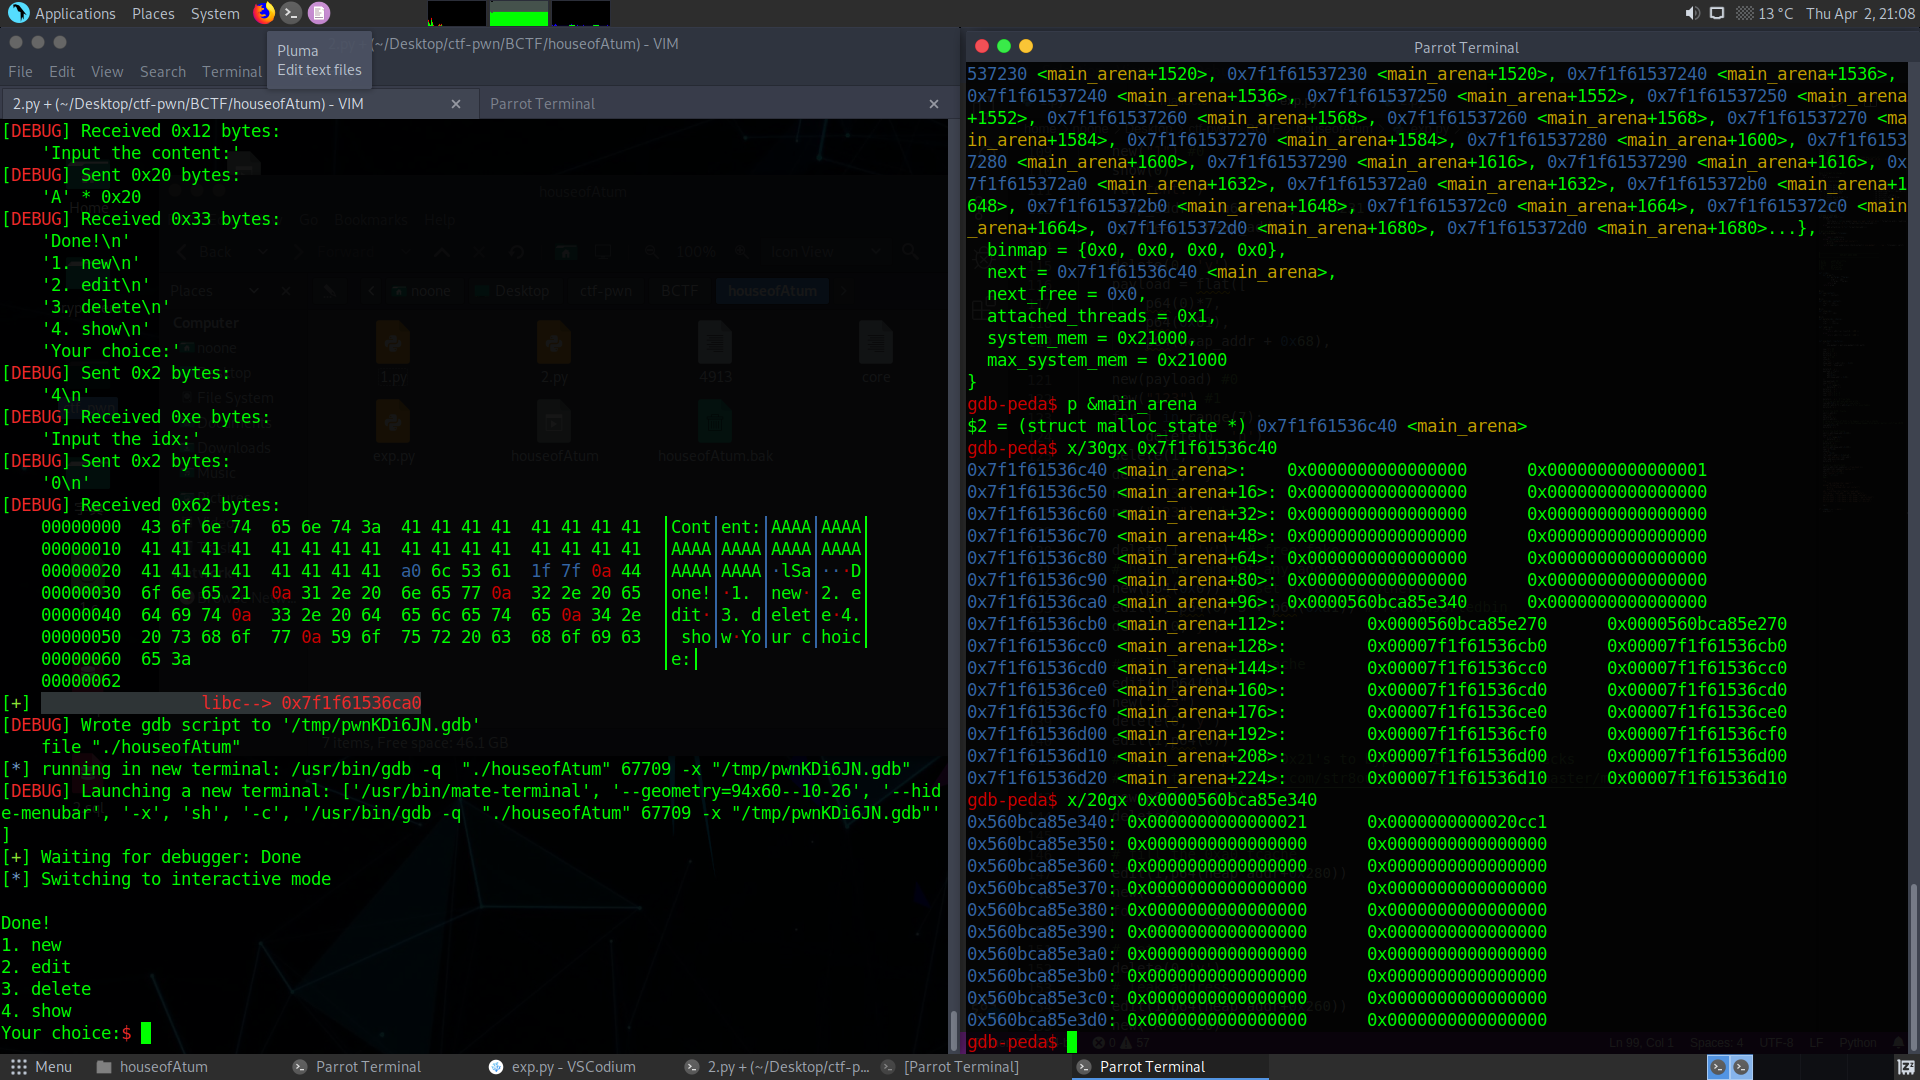This screenshot has width=1920, height=1080.
Task: Click green dot of right Parrot Terminal
Action: click(x=1004, y=46)
